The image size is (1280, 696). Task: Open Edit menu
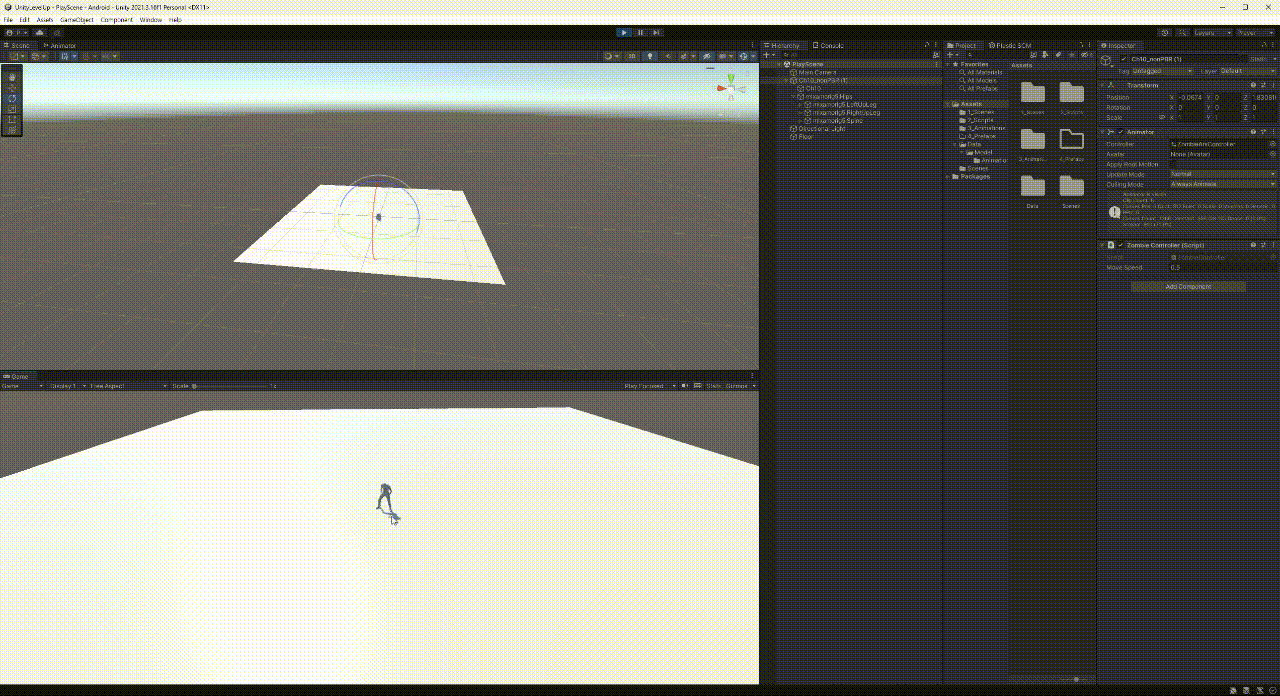[25, 20]
